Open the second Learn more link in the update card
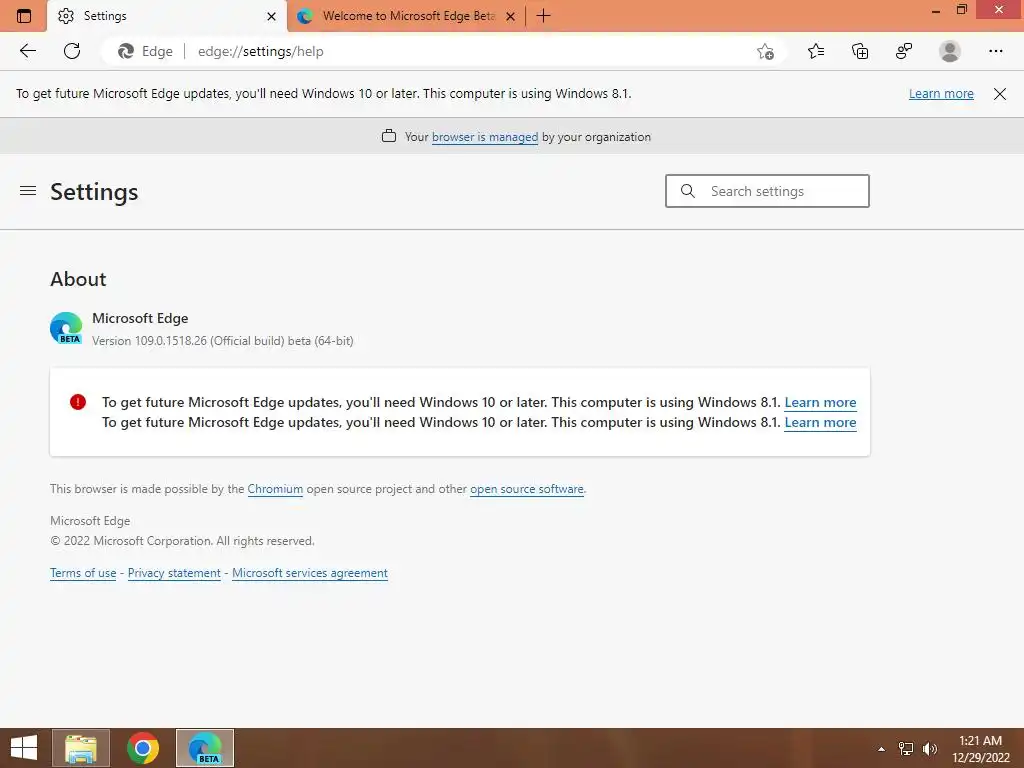Viewport: 1024px width, 768px height. pos(820,423)
